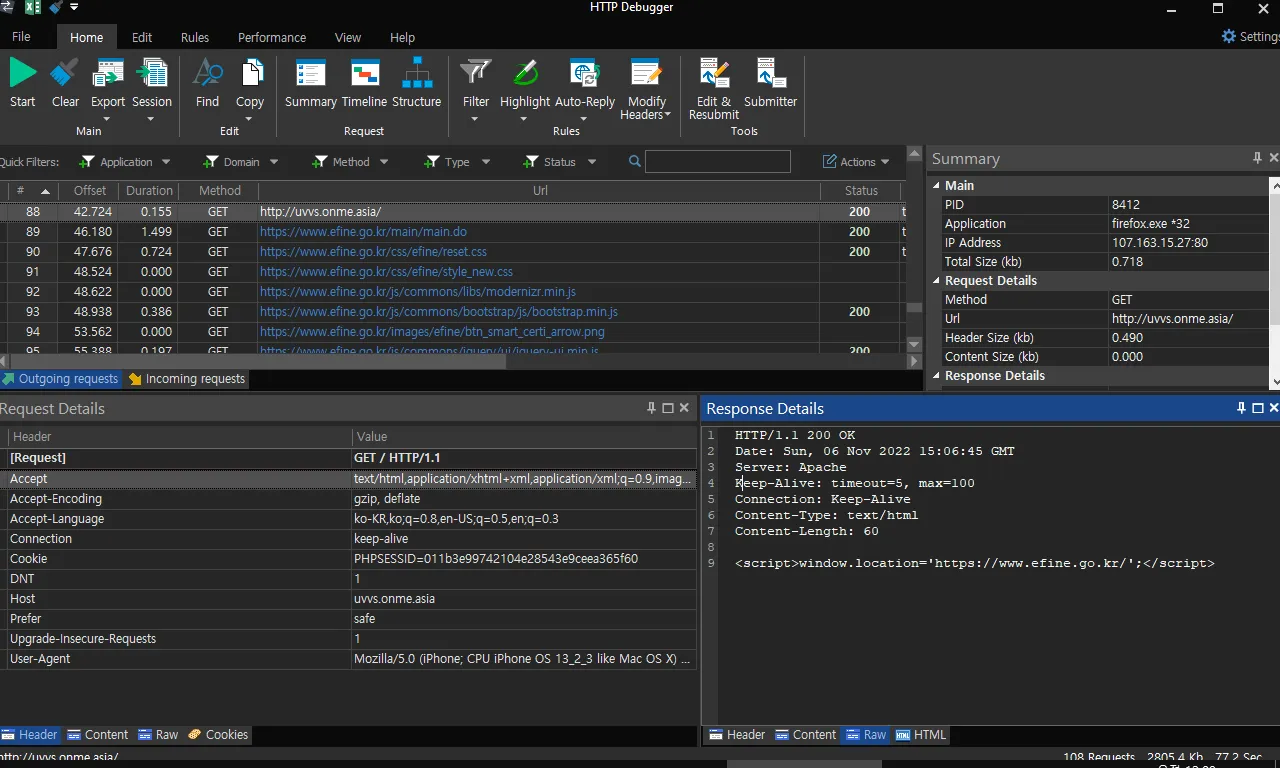This screenshot has height=768, width=1280.
Task: Clear the captured requests list
Action: tap(64, 80)
